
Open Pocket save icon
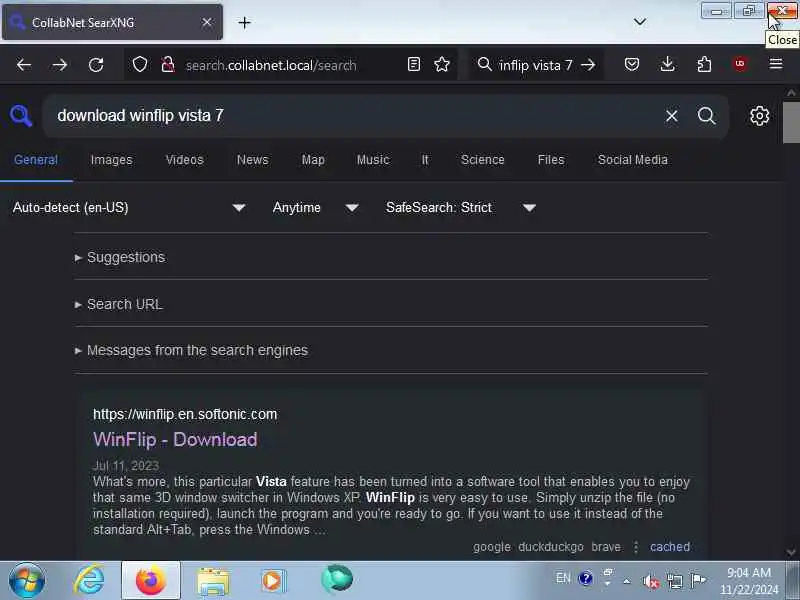(x=632, y=64)
